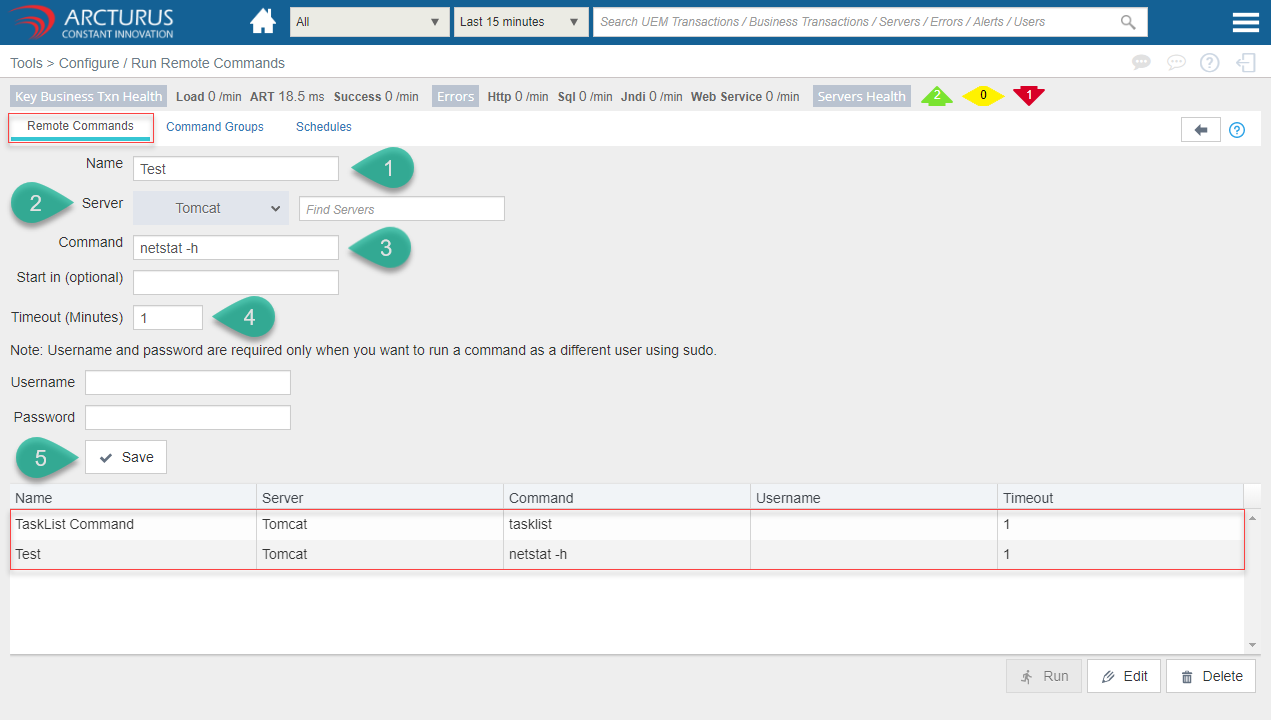1271x720 pixels.
Task: Click the green servers health arrow
Action: pos(937,96)
